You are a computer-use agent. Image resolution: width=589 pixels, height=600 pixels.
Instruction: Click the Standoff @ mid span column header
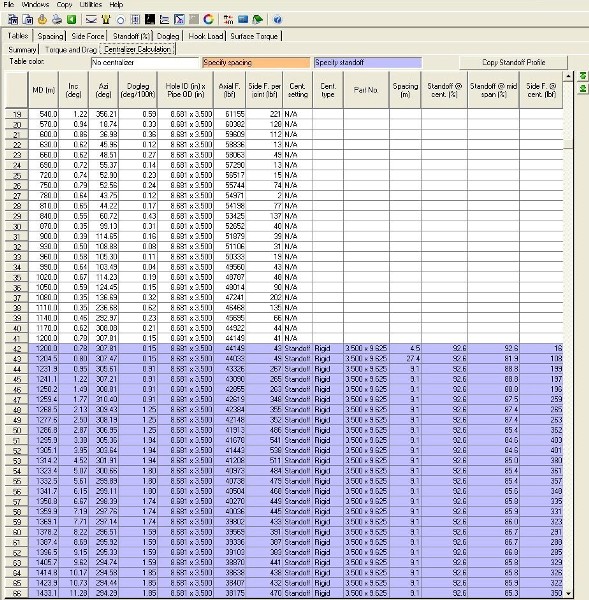[x=493, y=90]
